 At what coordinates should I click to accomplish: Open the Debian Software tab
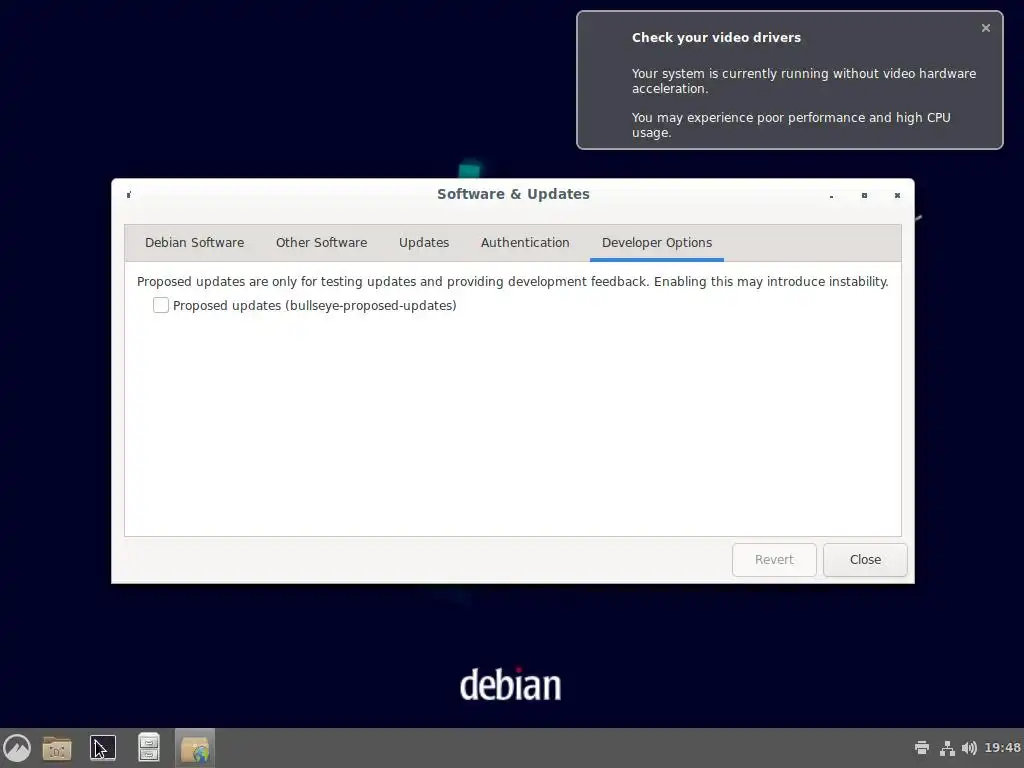point(194,242)
